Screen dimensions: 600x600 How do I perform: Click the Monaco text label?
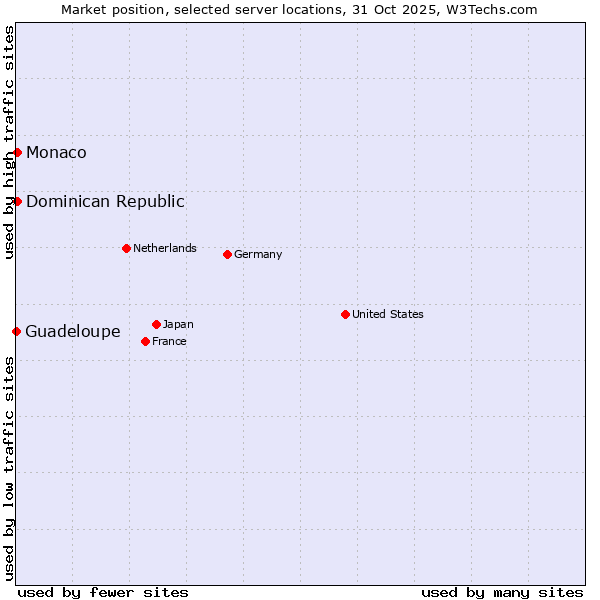tap(56, 152)
